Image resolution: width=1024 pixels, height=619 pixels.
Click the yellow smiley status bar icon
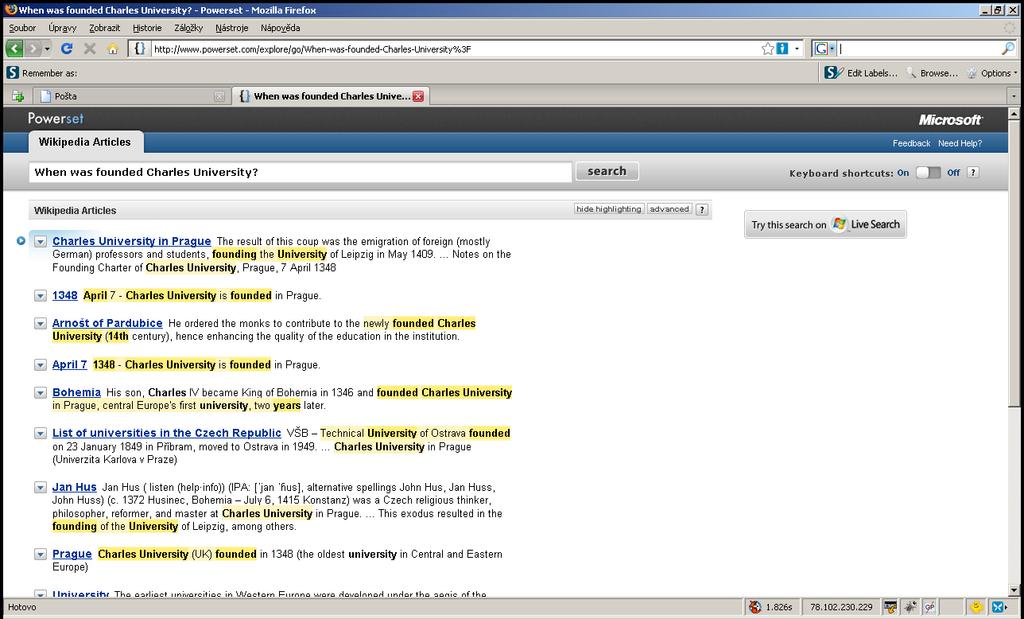977,607
